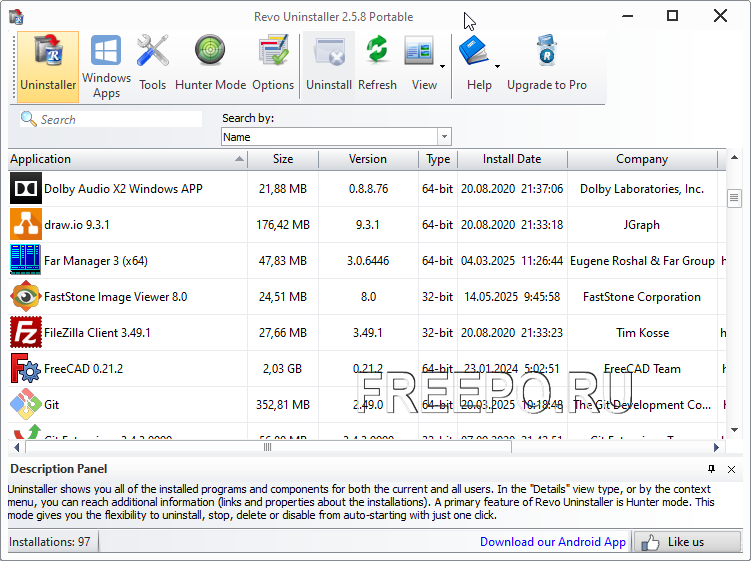Viewport: 751px width, 561px height.
Task: Select FastStone Image Viewer 8.0 entry
Action: pyautogui.click(x=115, y=297)
